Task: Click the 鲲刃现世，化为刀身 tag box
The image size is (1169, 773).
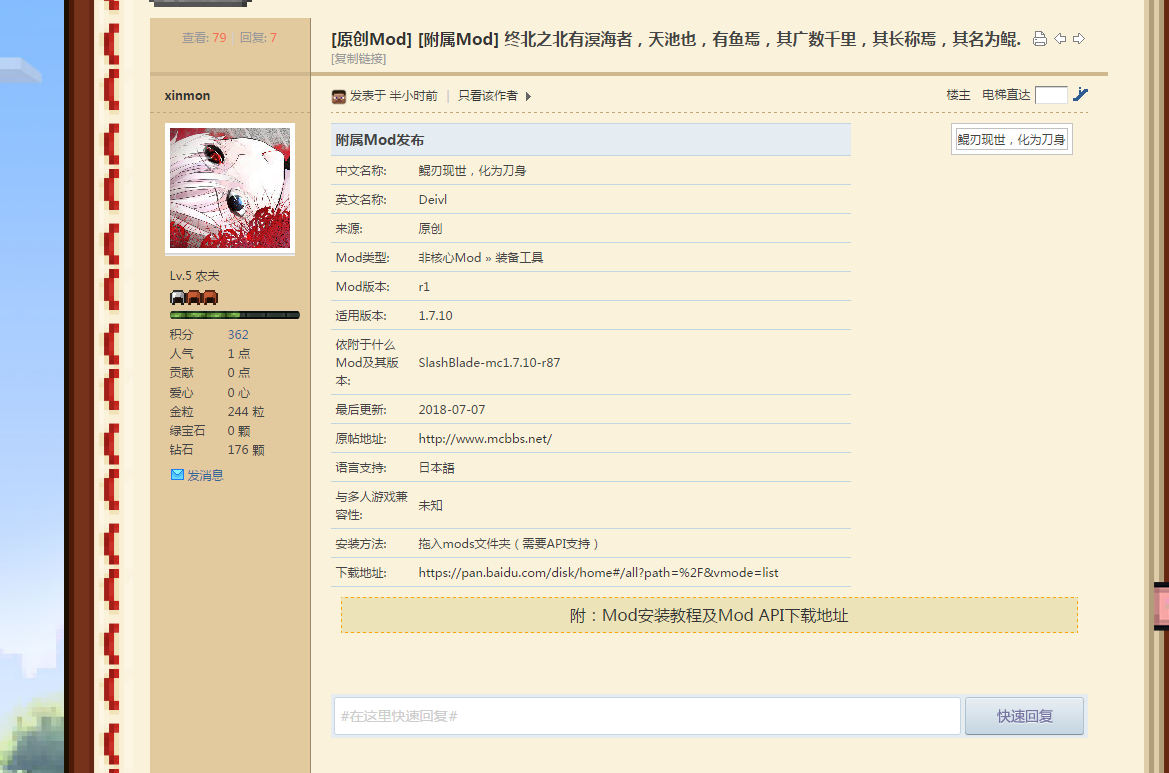Action: pos(1011,140)
